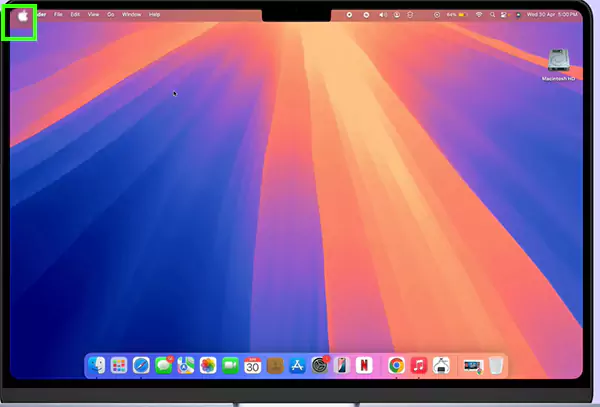
Task: Open iPhone Mirroring in the Dock
Action: click(342, 366)
